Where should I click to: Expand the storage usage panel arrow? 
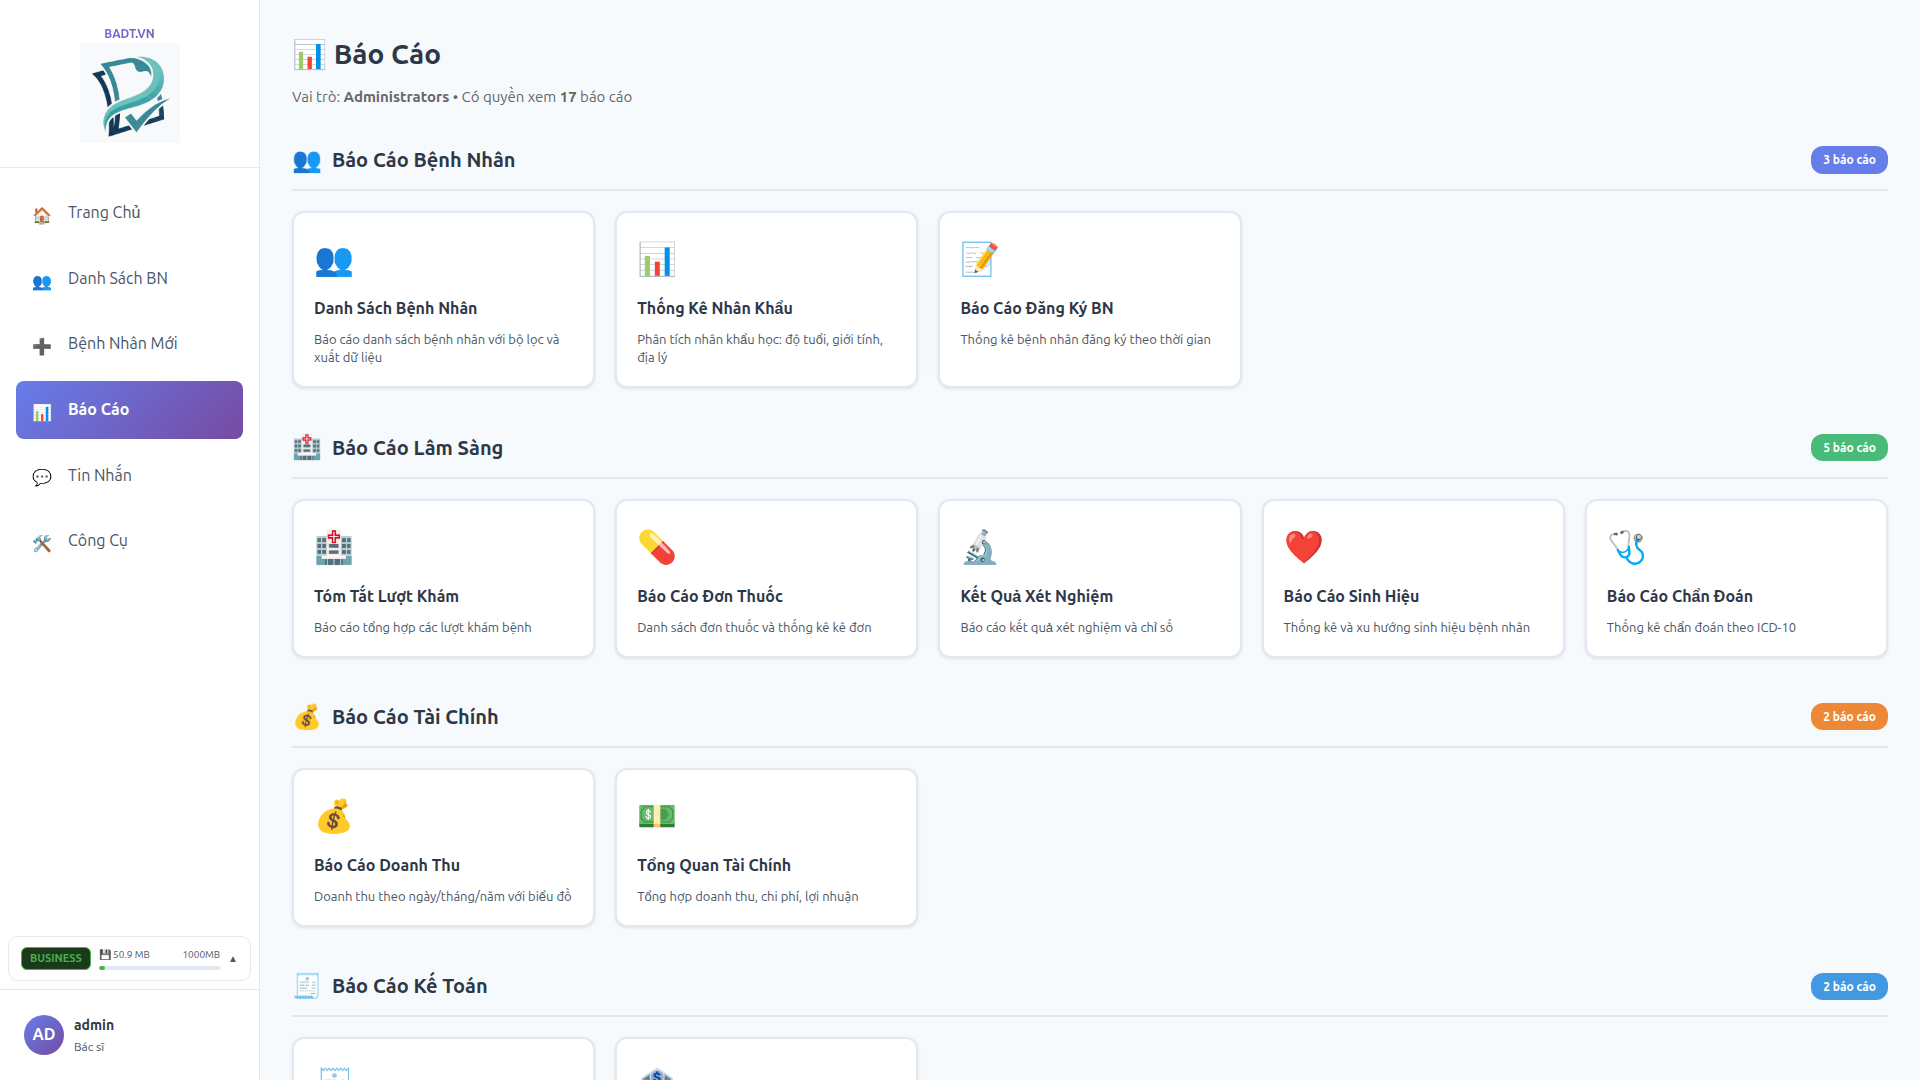pos(233,959)
